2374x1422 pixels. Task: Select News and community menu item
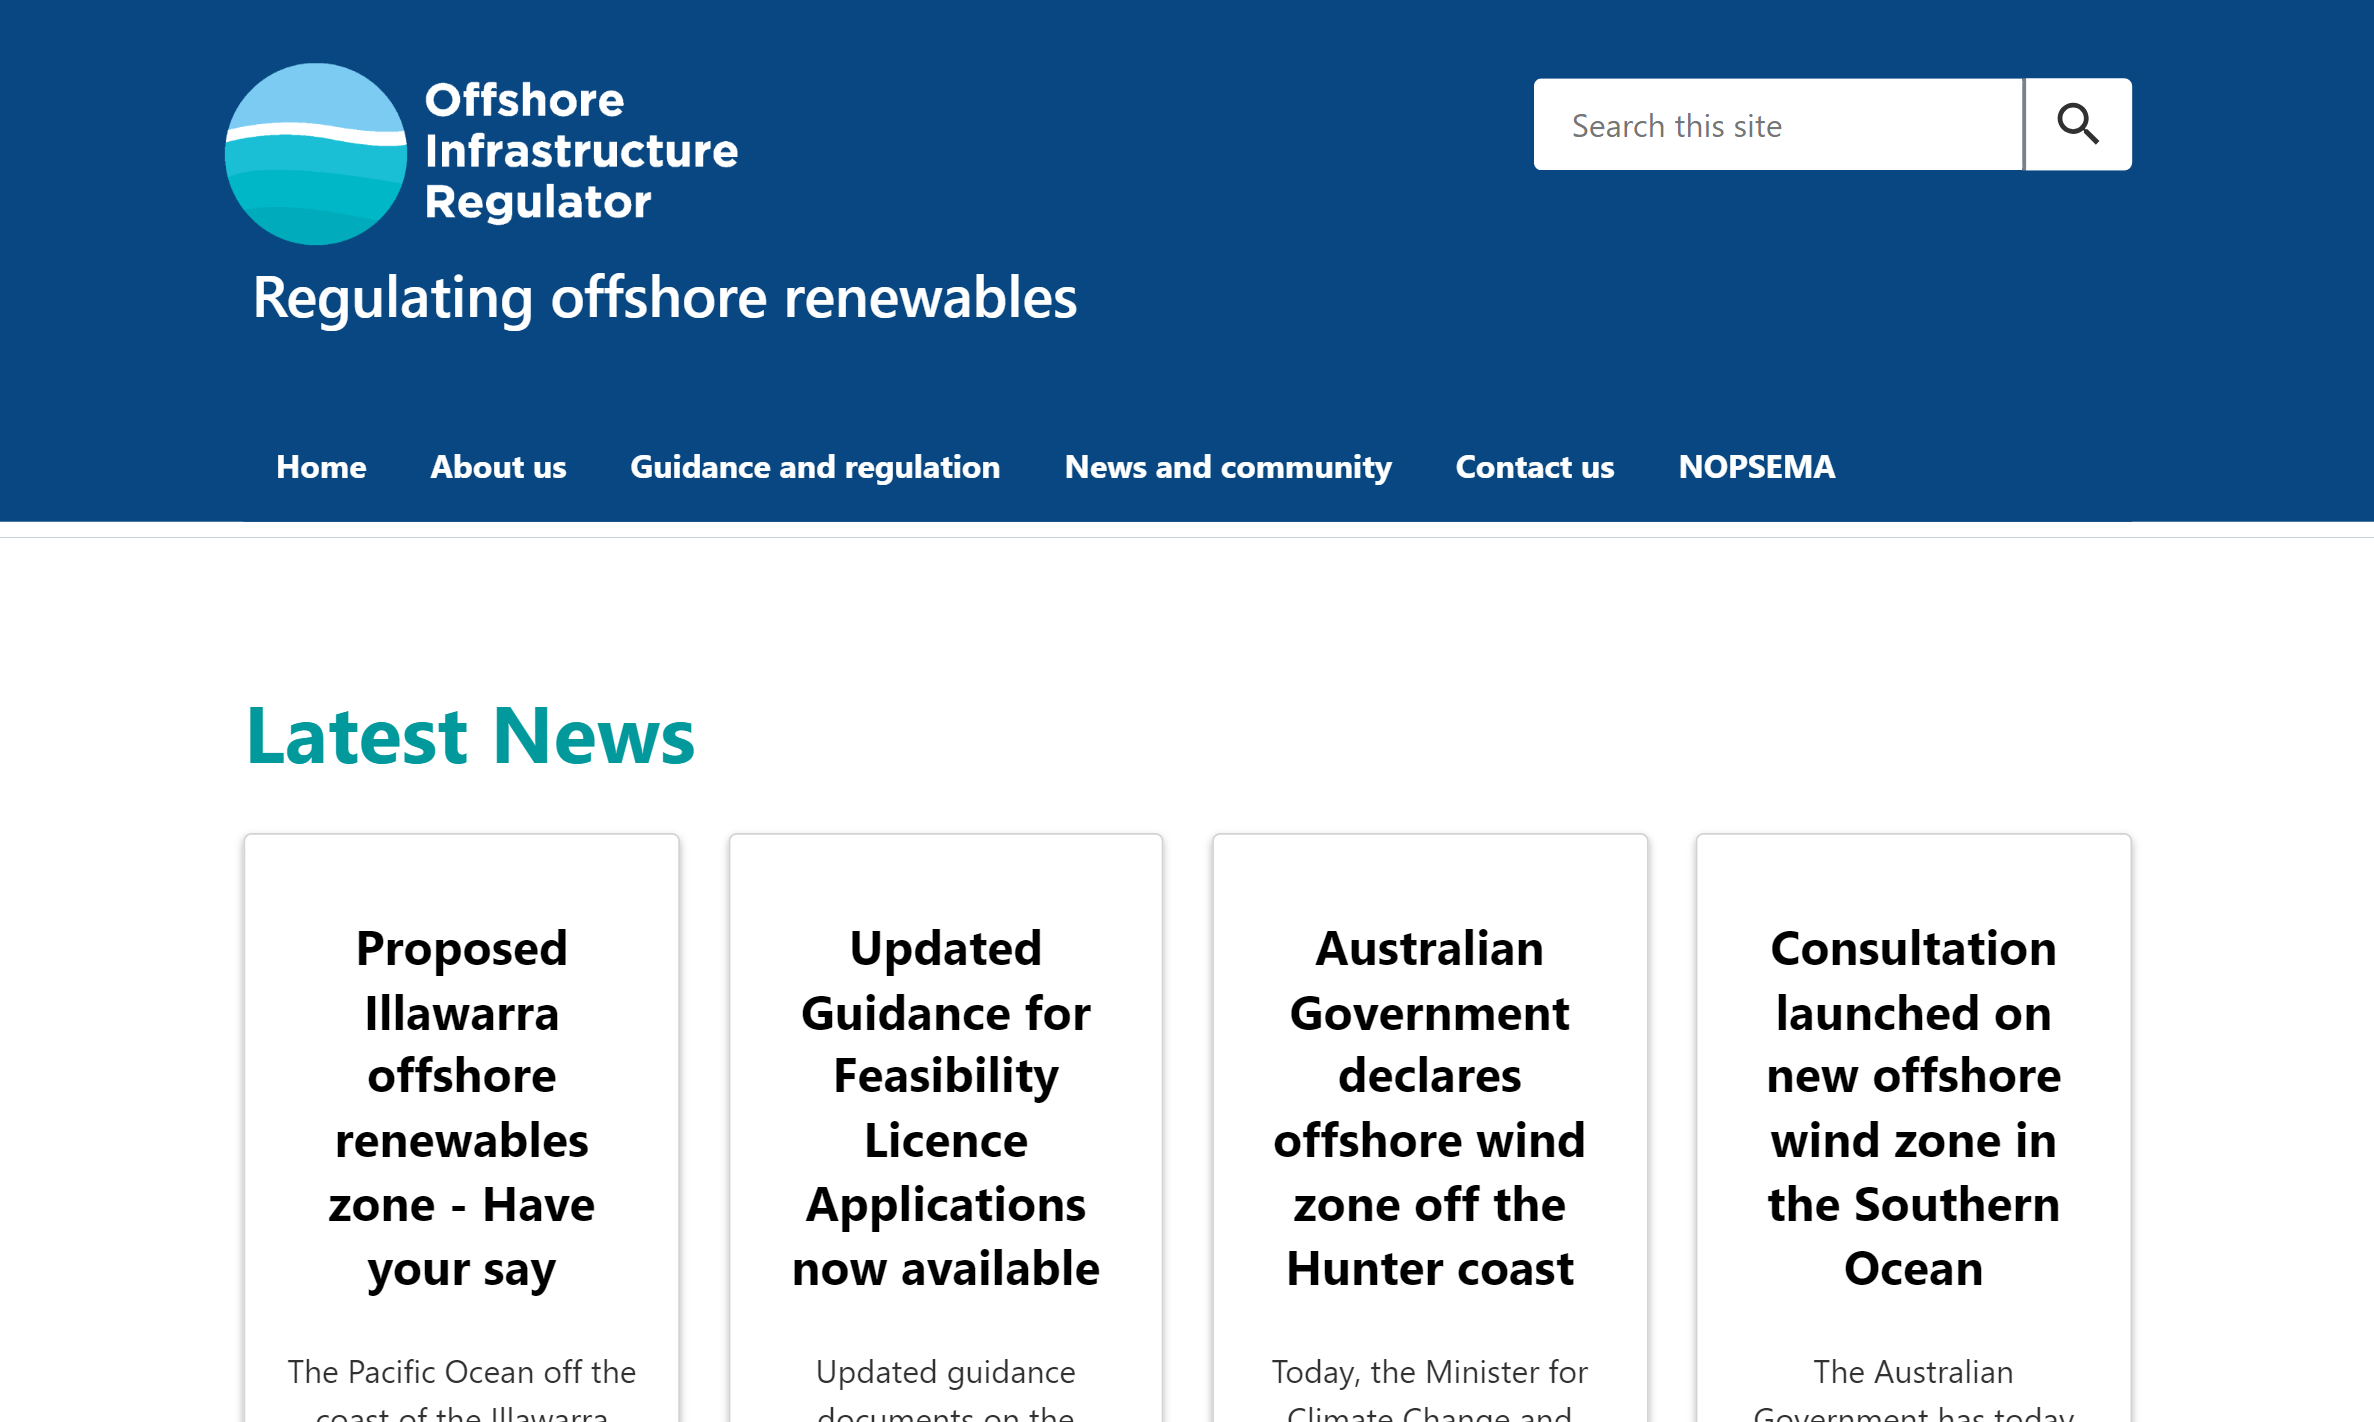(1227, 467)
